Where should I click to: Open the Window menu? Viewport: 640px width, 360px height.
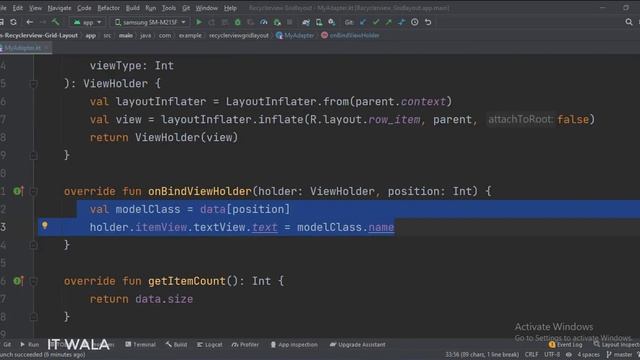point(207,8)
